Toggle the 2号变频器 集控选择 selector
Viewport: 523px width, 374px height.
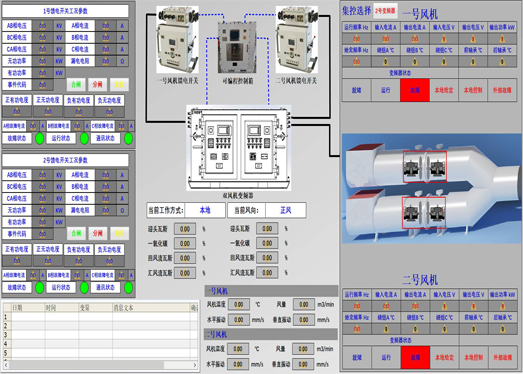(x=385, y=11)
